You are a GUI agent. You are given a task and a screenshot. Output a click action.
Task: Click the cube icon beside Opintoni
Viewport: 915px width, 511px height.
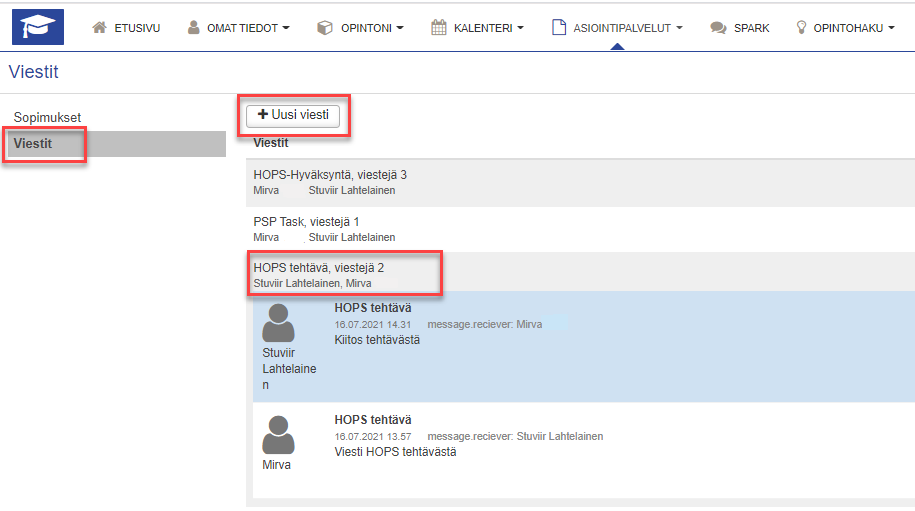(324, 28)
